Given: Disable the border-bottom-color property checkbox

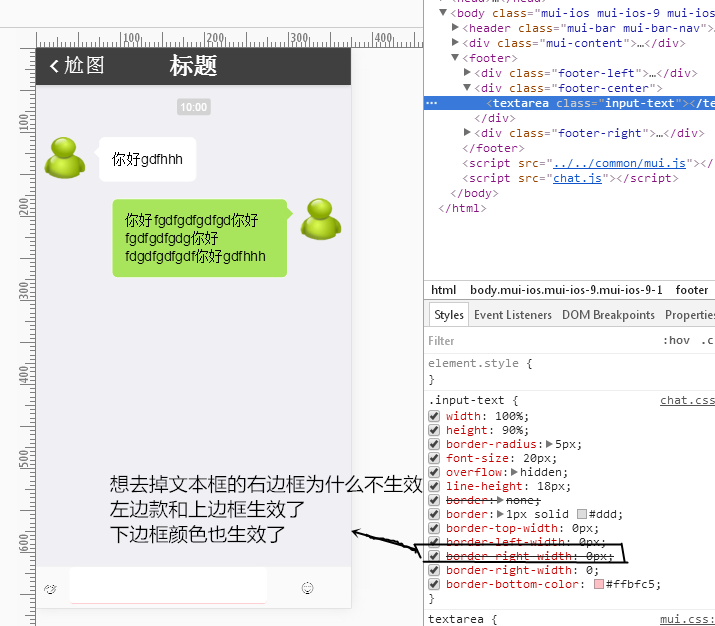Looking at the screenshot, I should point(434,584).
